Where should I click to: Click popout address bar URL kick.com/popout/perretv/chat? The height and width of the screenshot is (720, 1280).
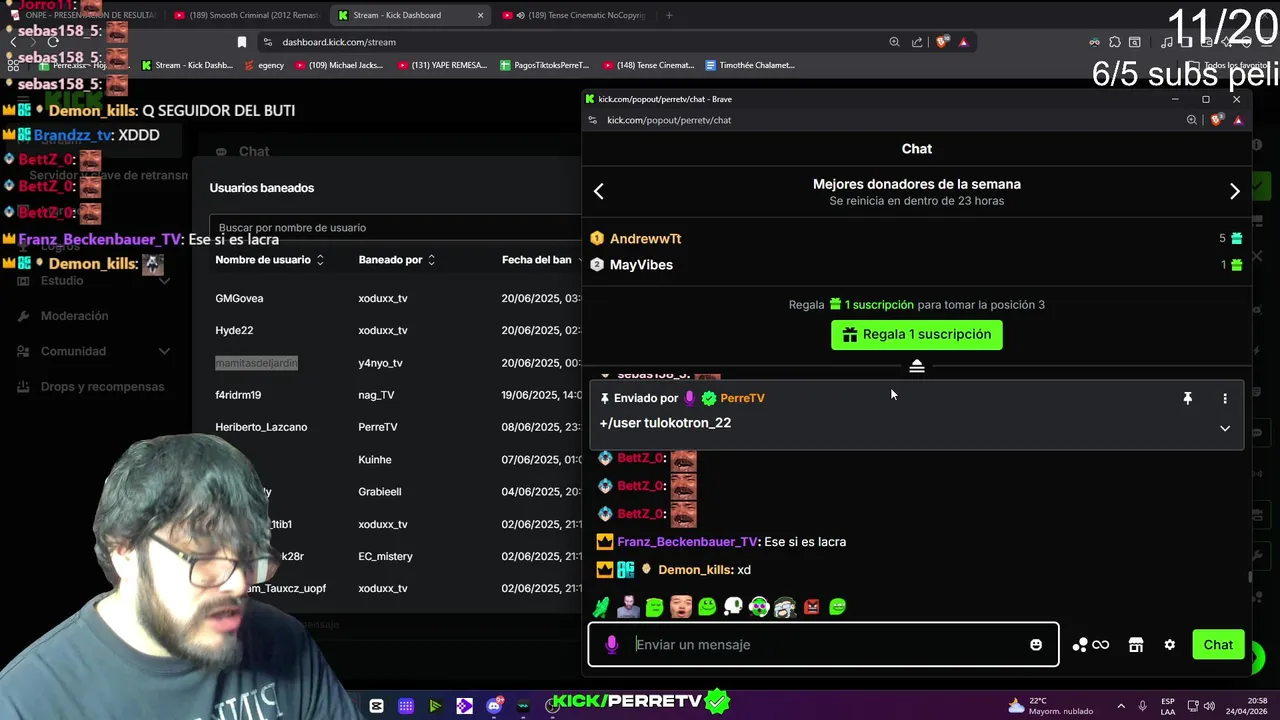[669, 120]
